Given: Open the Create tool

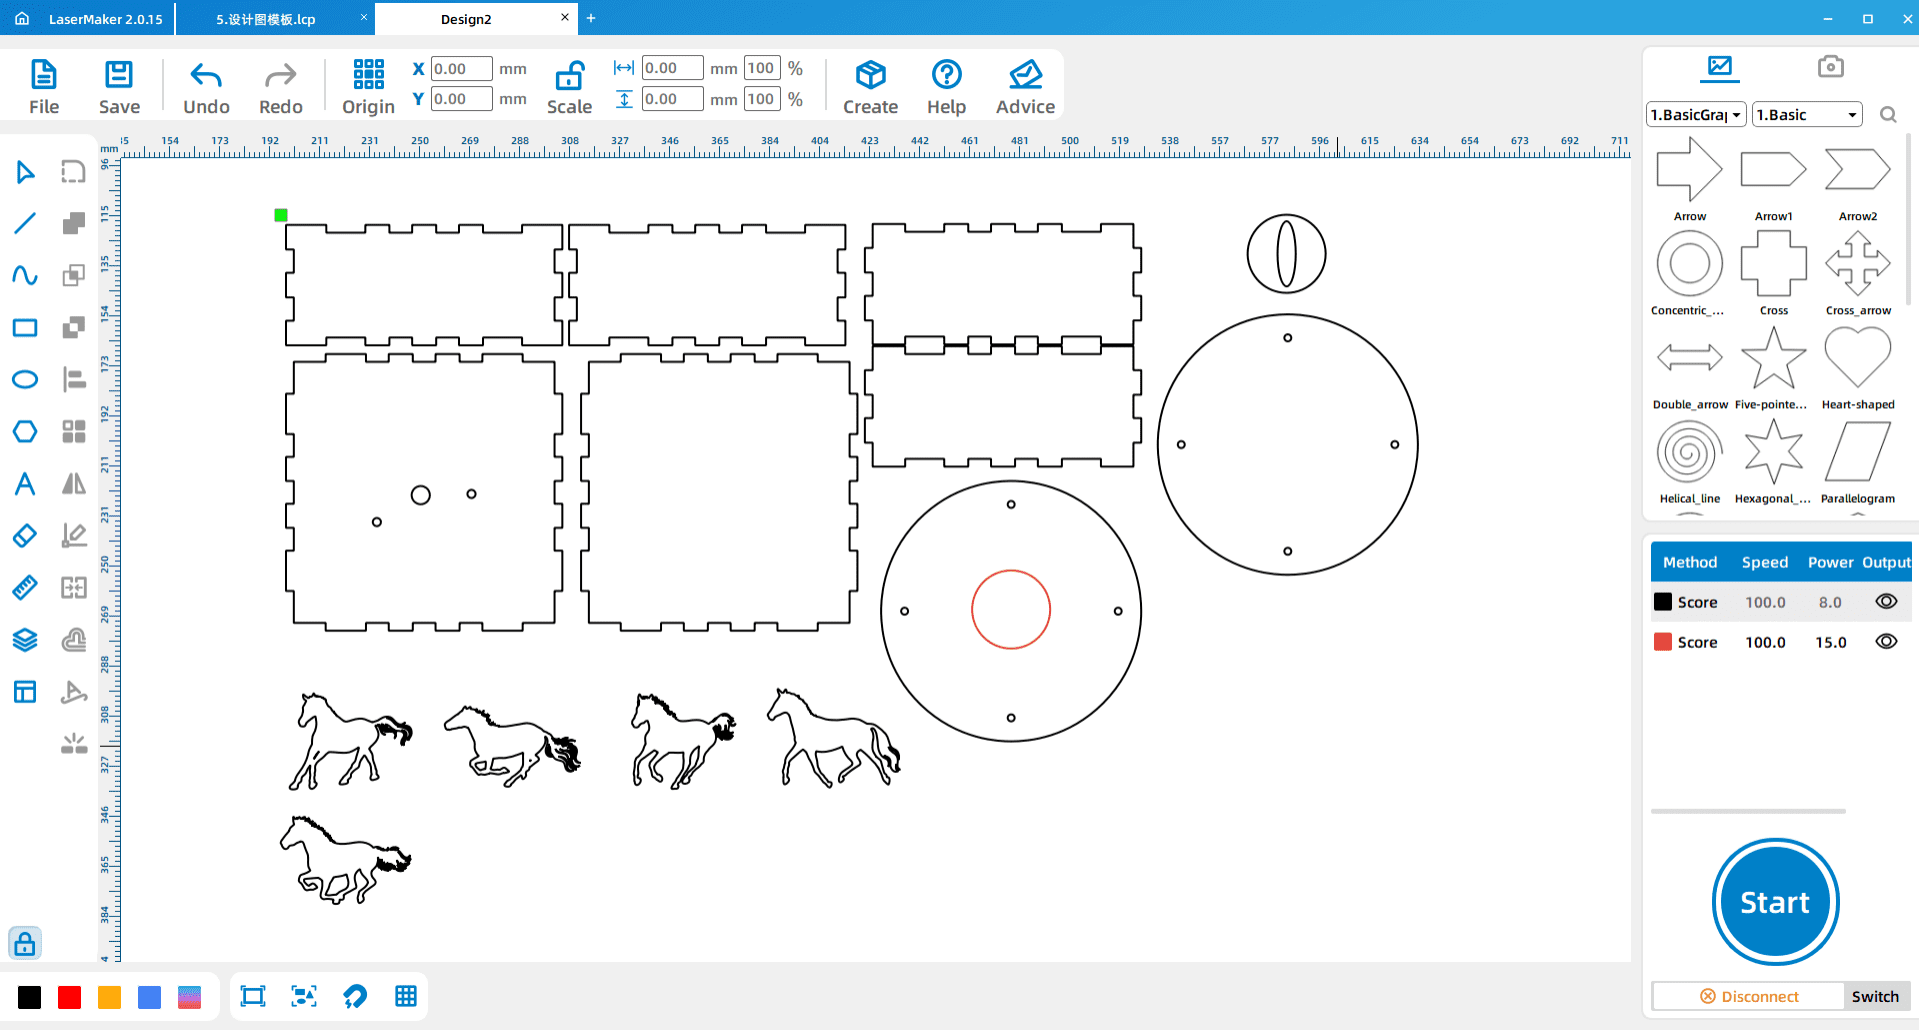Looking at the screenshot, I should click(870, 86).
